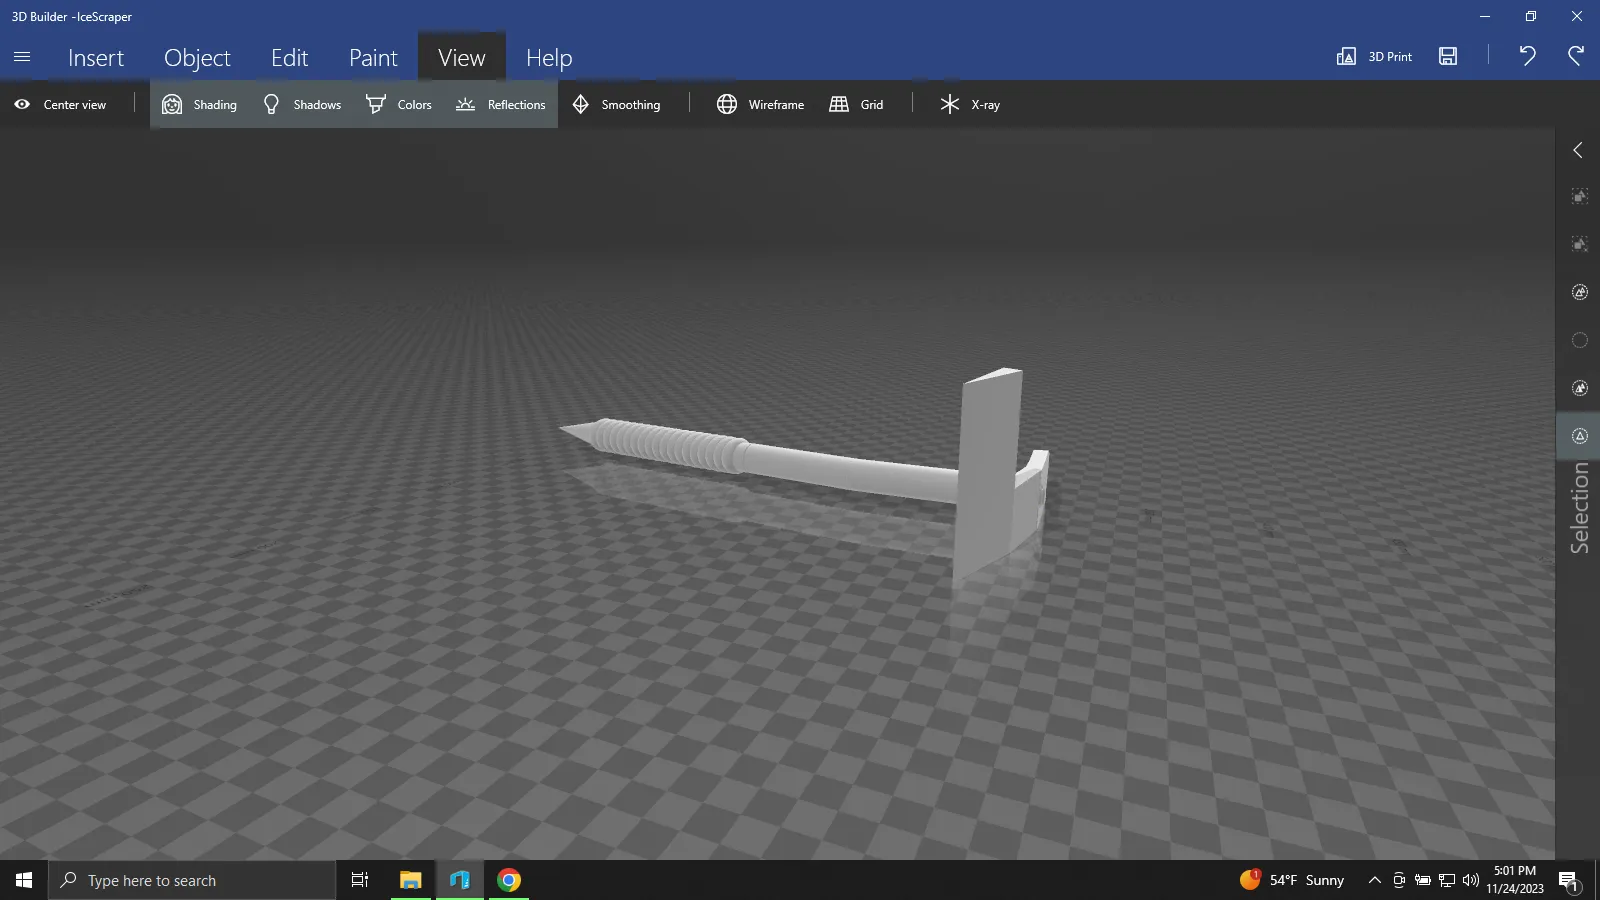The width and height of the screenshot is (1600, 900).
Task: Undo the last action
Action: (x=1527, y=56)
